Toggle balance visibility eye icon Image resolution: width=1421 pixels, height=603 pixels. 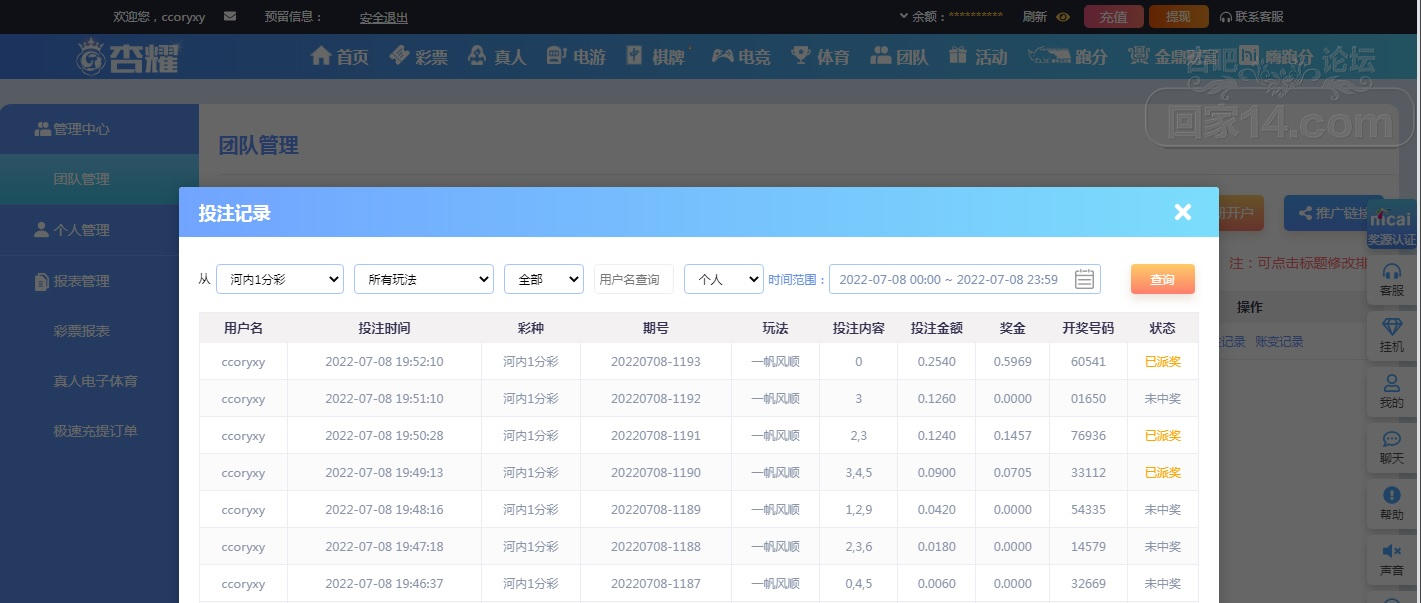click(1063, 17)
